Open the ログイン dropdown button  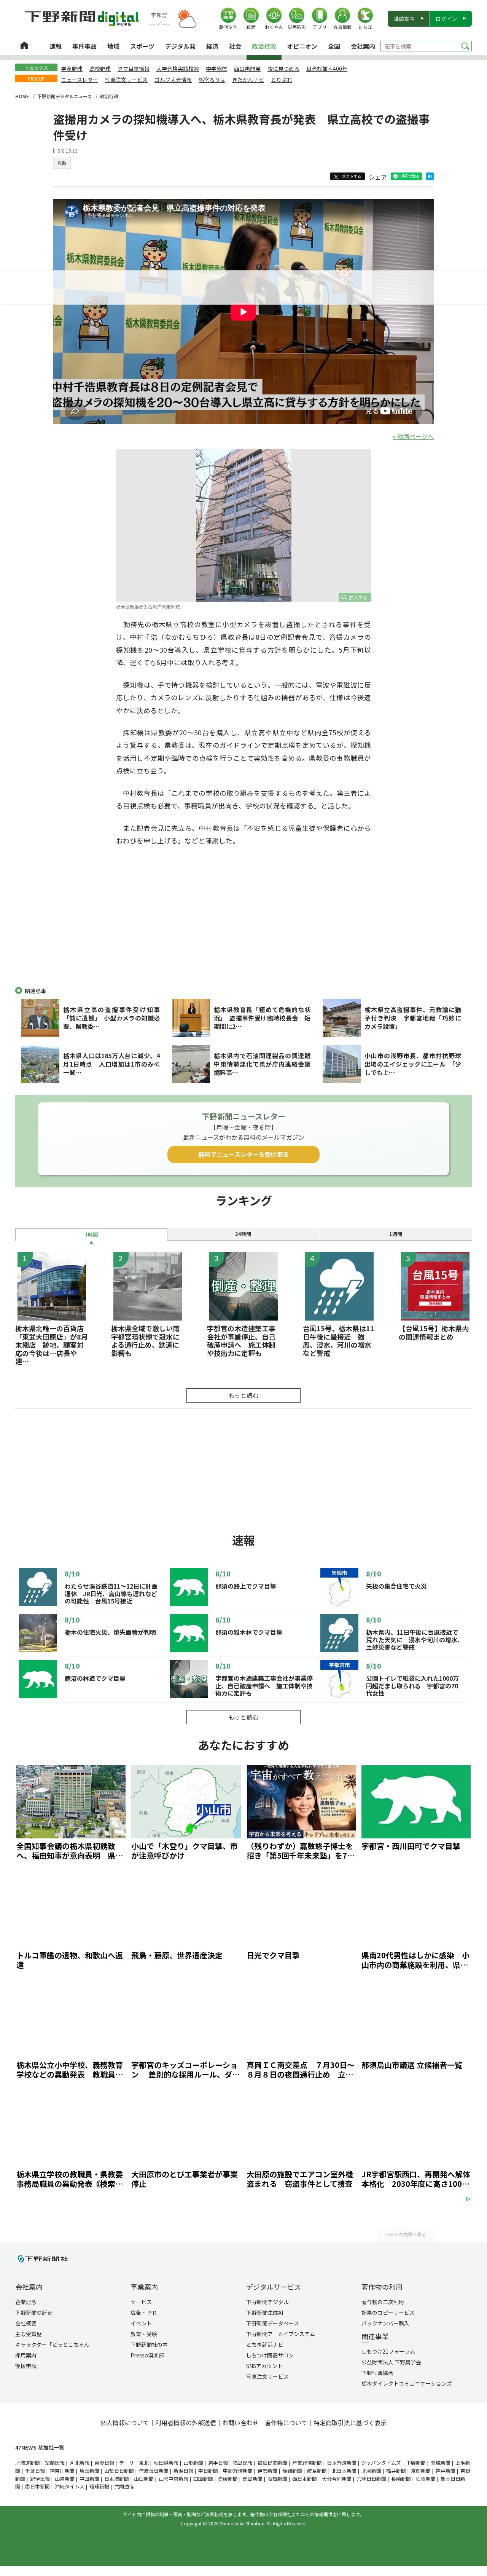451,18
